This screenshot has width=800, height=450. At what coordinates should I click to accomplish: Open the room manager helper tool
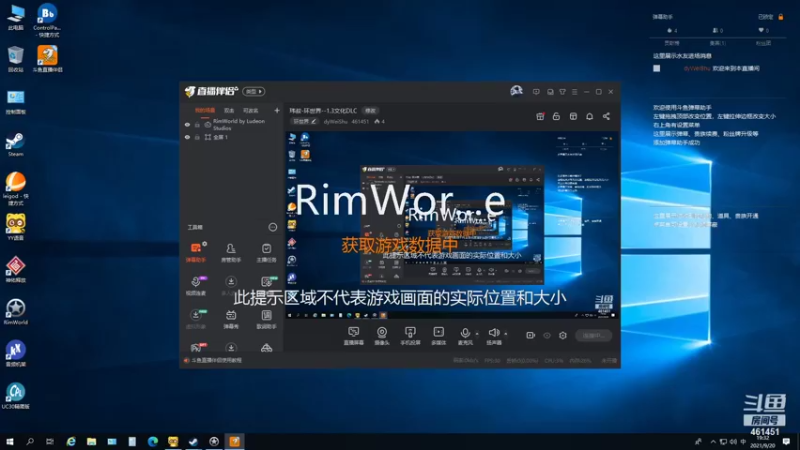(231, 252)
